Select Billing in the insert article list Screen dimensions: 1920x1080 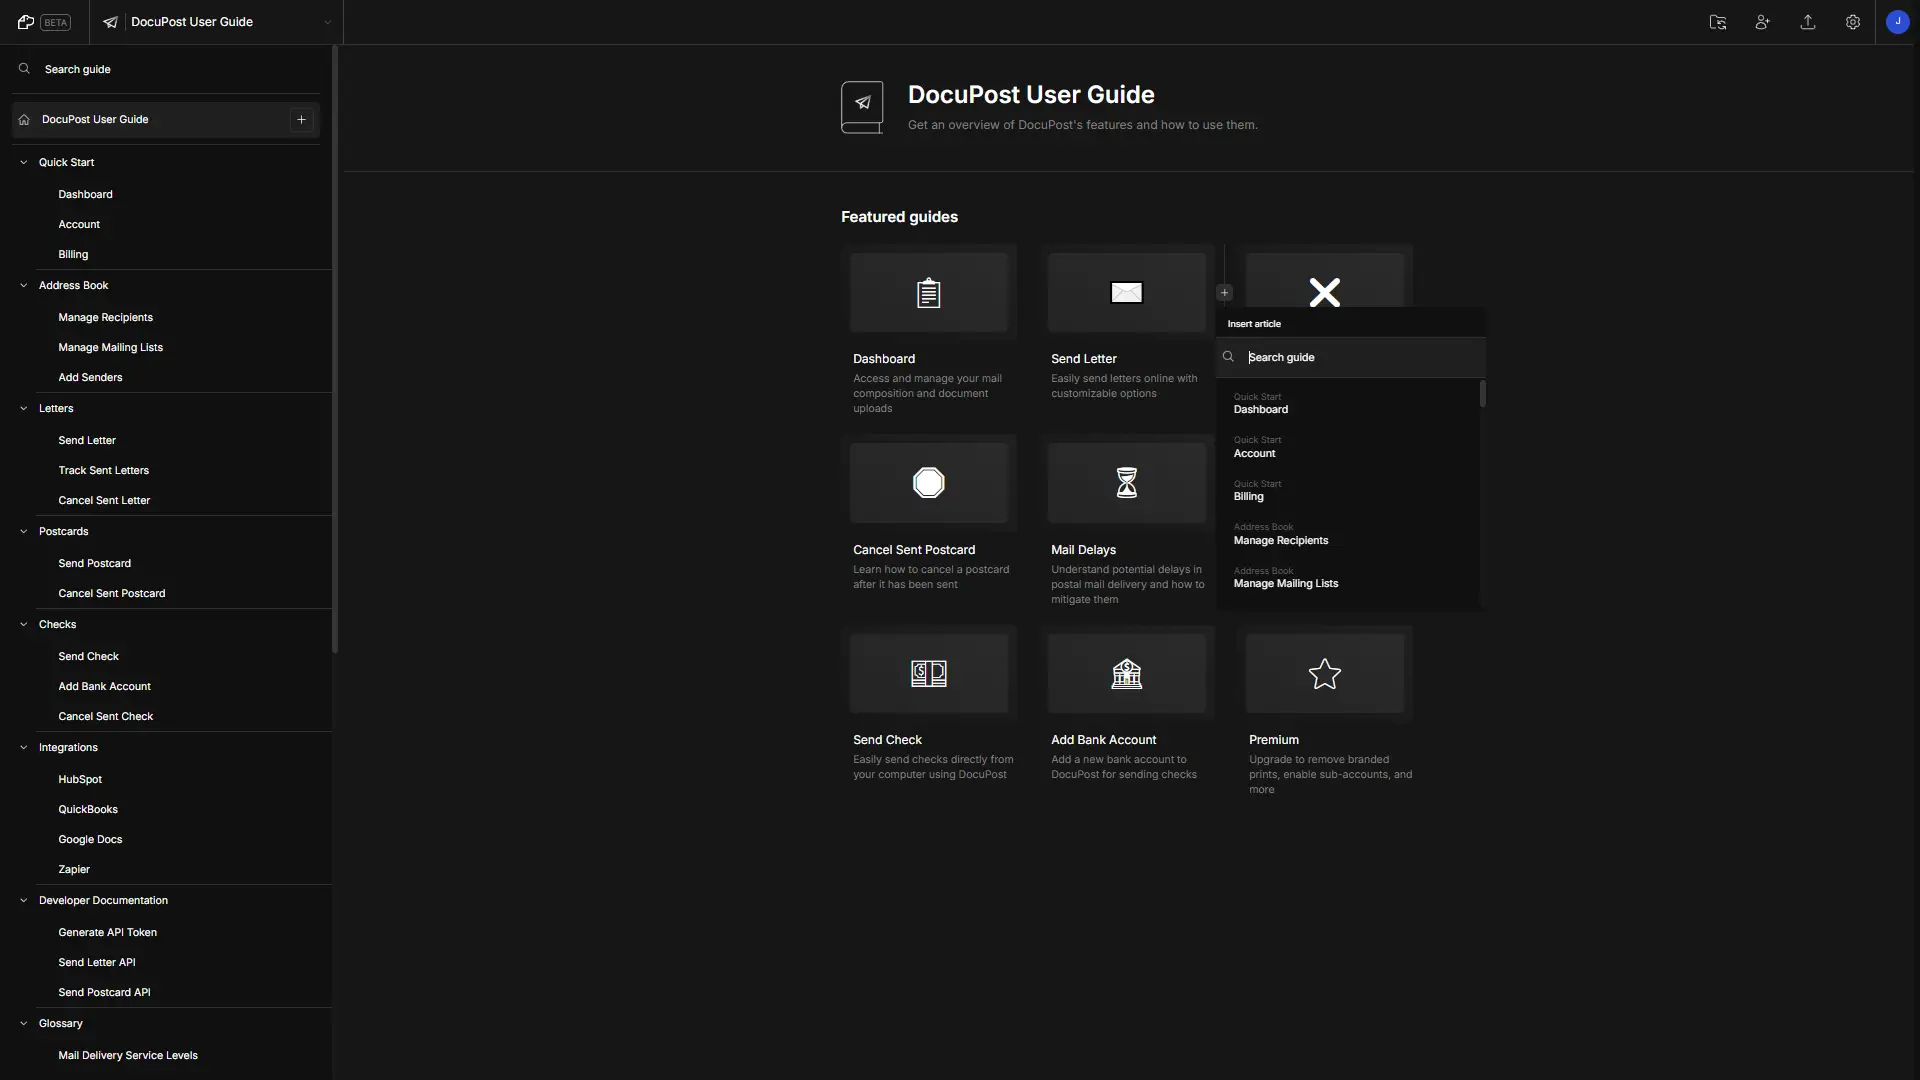pyautogui.click(x=1348, y=491)
